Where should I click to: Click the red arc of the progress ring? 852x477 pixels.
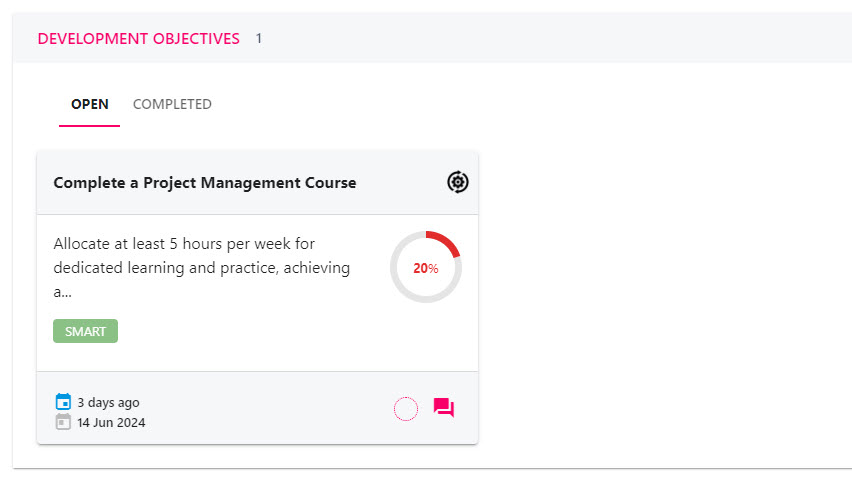coord(449,241)
